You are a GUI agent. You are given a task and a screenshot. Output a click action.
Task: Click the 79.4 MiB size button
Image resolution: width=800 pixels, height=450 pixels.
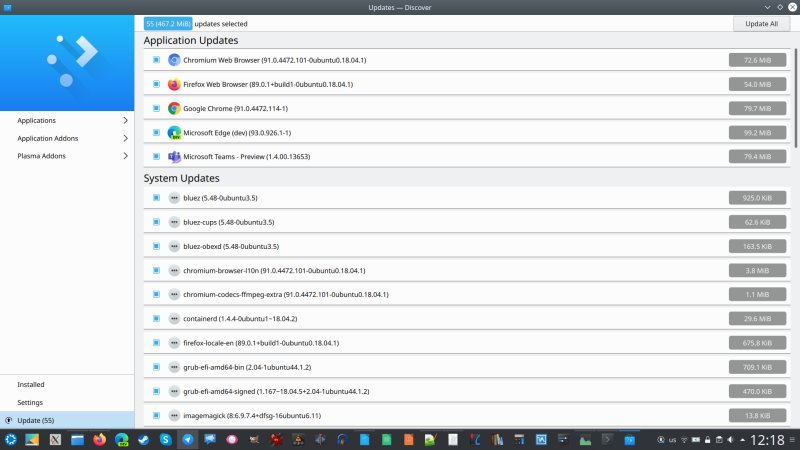(x=757, y=157)
